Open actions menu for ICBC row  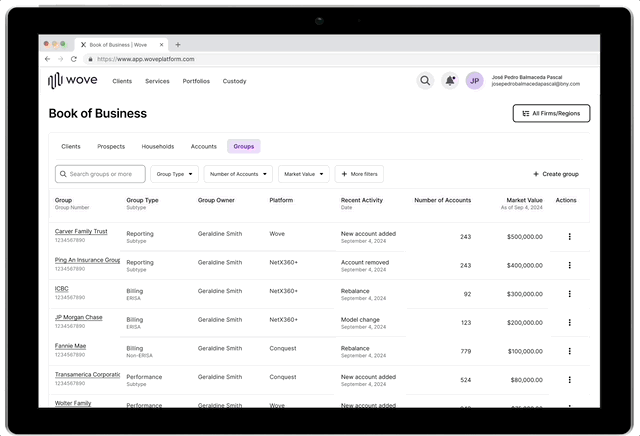point(569,294)
